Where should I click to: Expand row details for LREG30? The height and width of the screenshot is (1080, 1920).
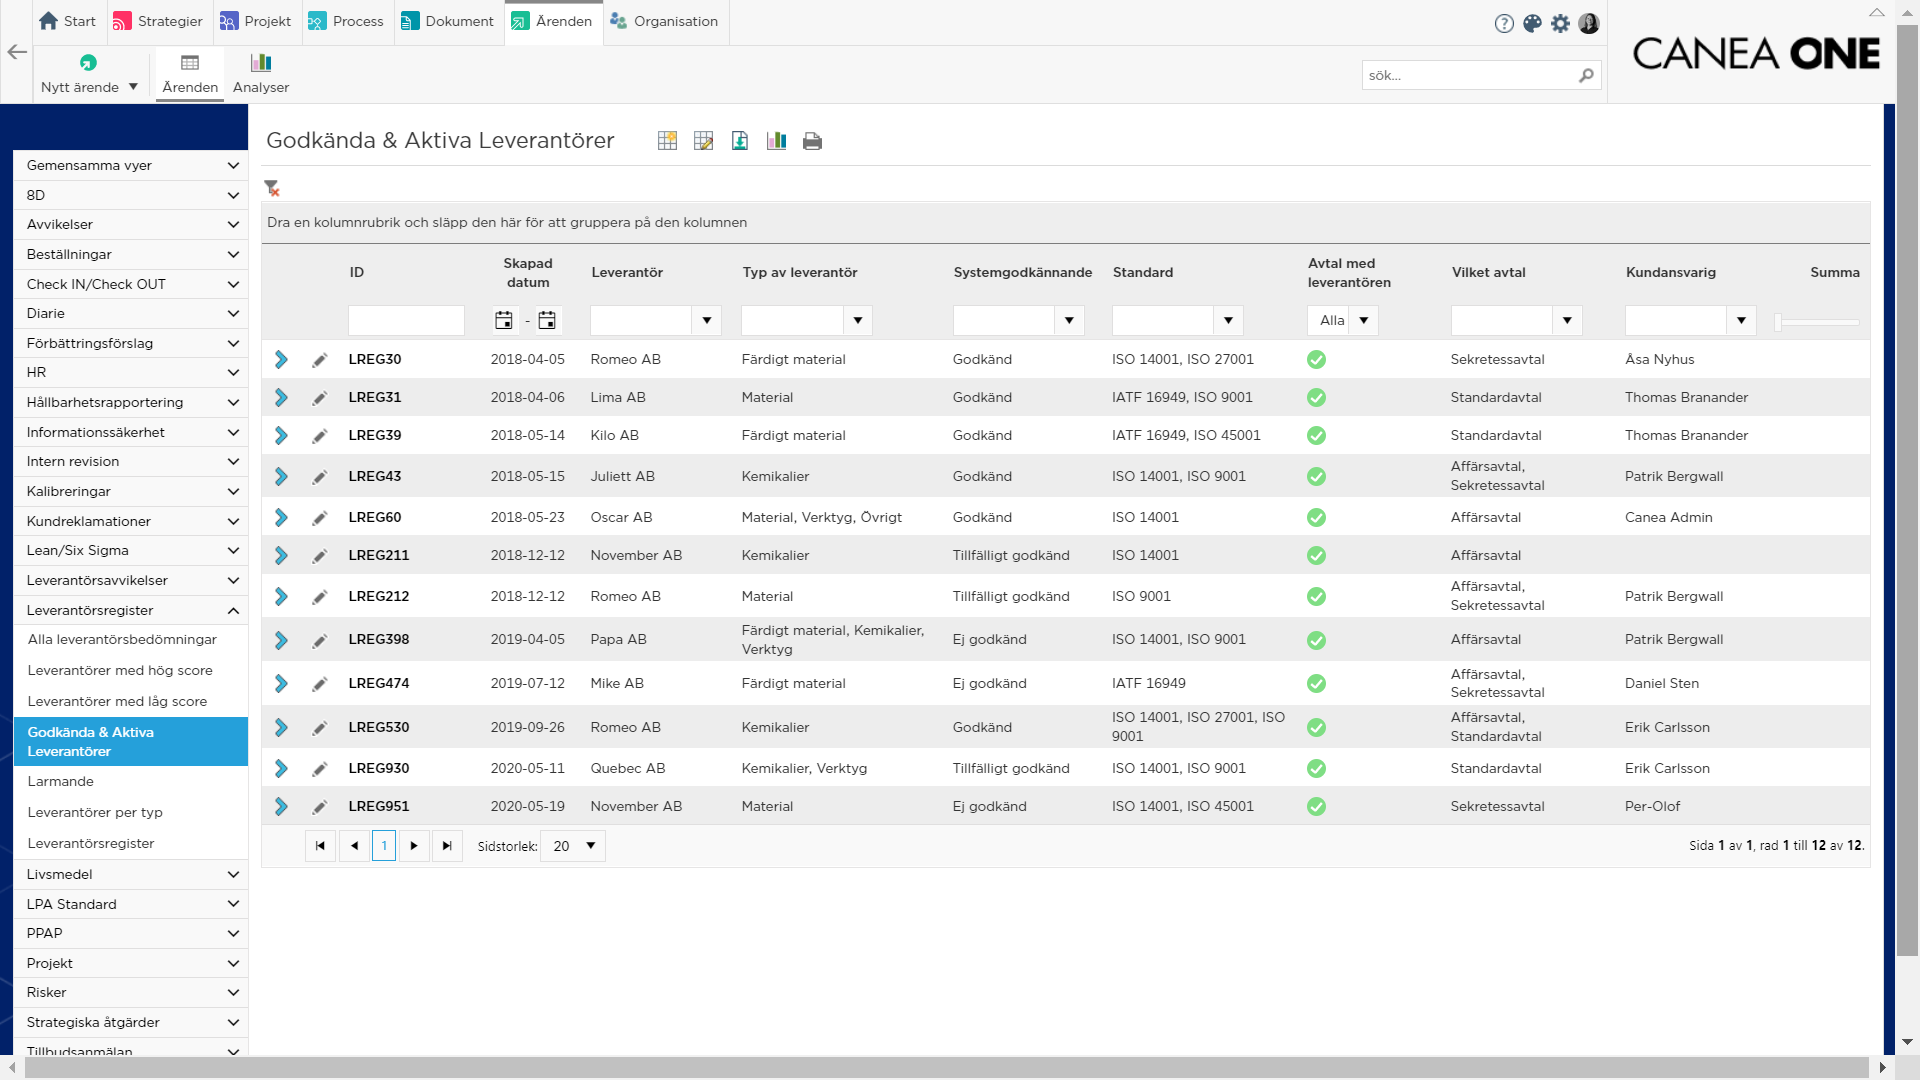click(281, 359)
